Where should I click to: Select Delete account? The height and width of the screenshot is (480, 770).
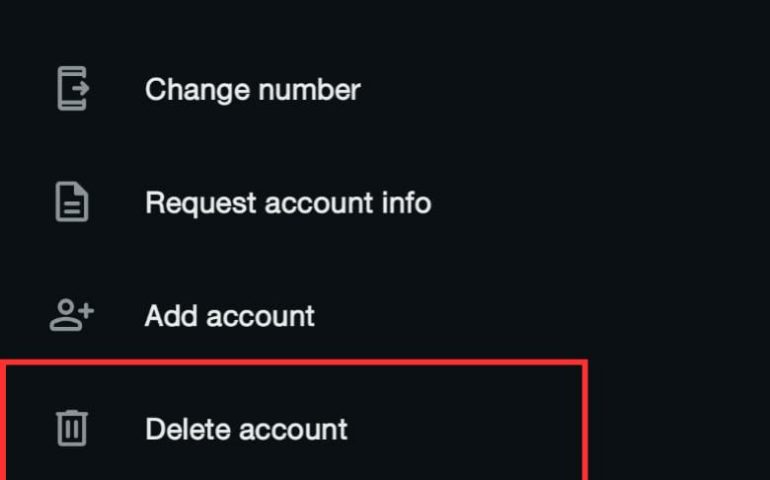click(246, 429)
